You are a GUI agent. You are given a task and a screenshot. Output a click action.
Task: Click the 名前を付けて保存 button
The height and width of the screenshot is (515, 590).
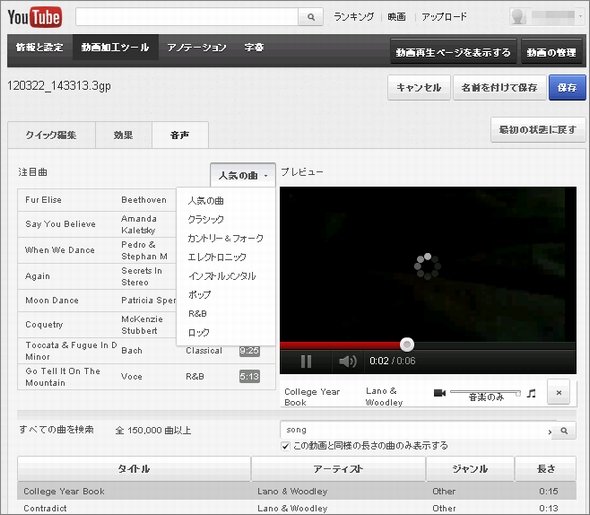click(499, 88)
